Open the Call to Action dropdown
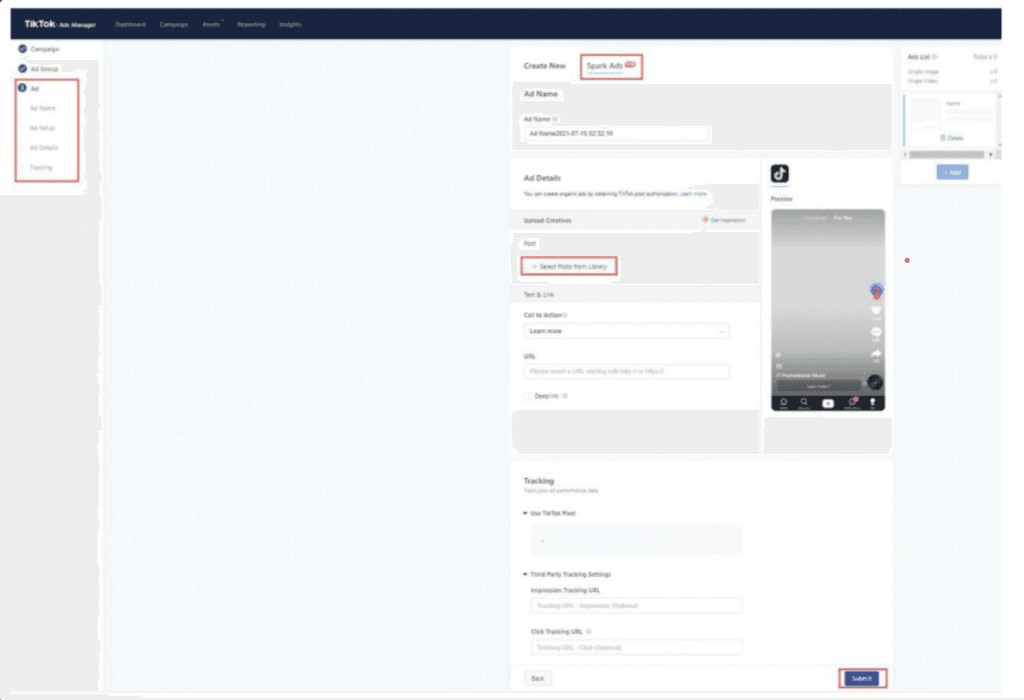1024x700 pixels. pos(626,331)
